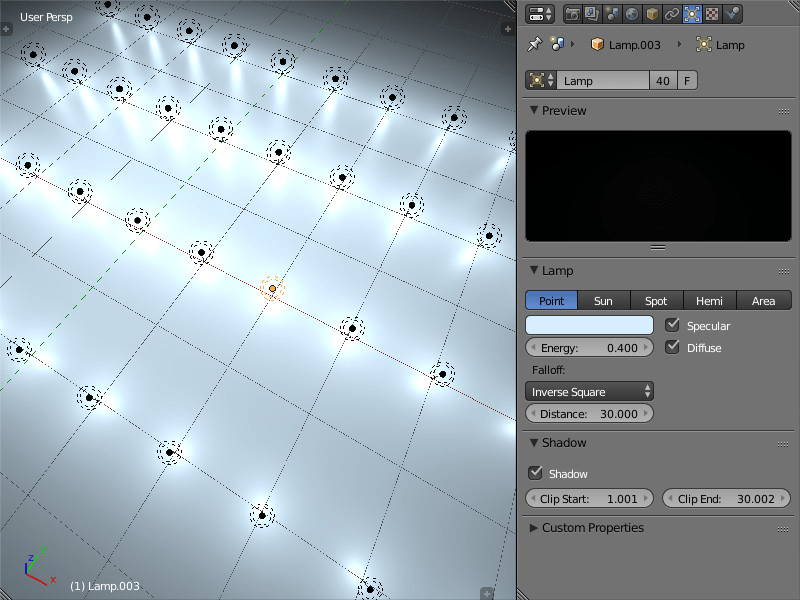Screen dimensions: 800x600
Task: Select the Render Layers properties tab icon
Action: [x=592, y=13]
